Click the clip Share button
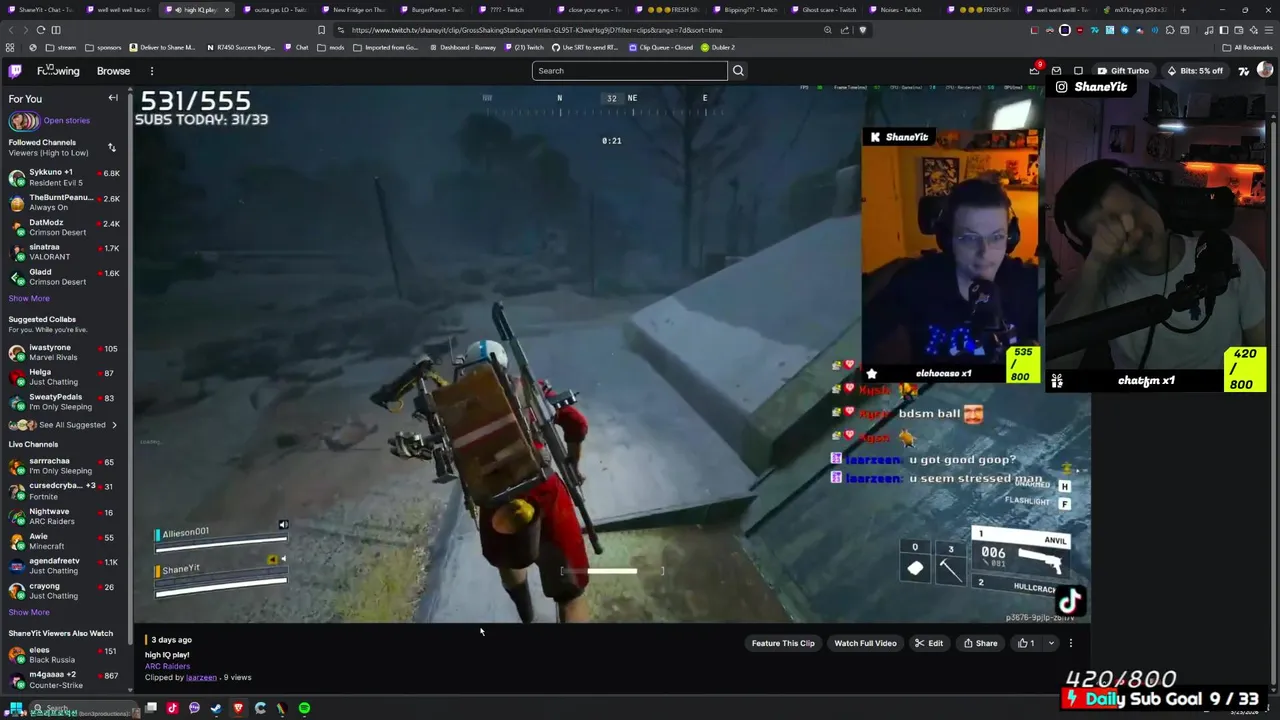The width and height of the screenshot is (1280, 720). pos(980,643)
